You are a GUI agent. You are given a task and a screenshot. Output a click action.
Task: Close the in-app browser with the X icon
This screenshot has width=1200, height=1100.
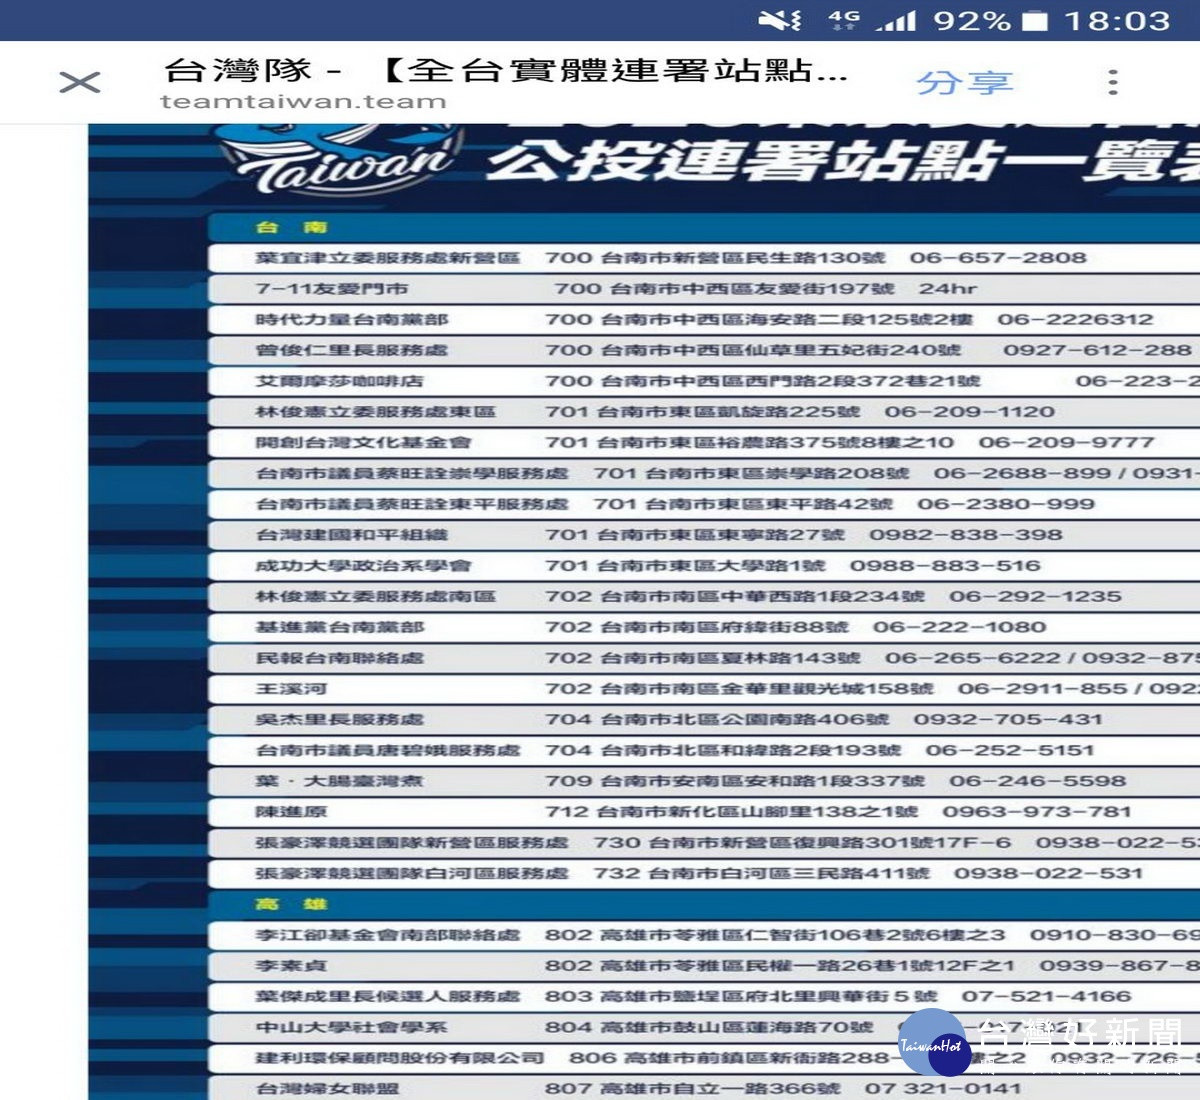tap(80, 82)
